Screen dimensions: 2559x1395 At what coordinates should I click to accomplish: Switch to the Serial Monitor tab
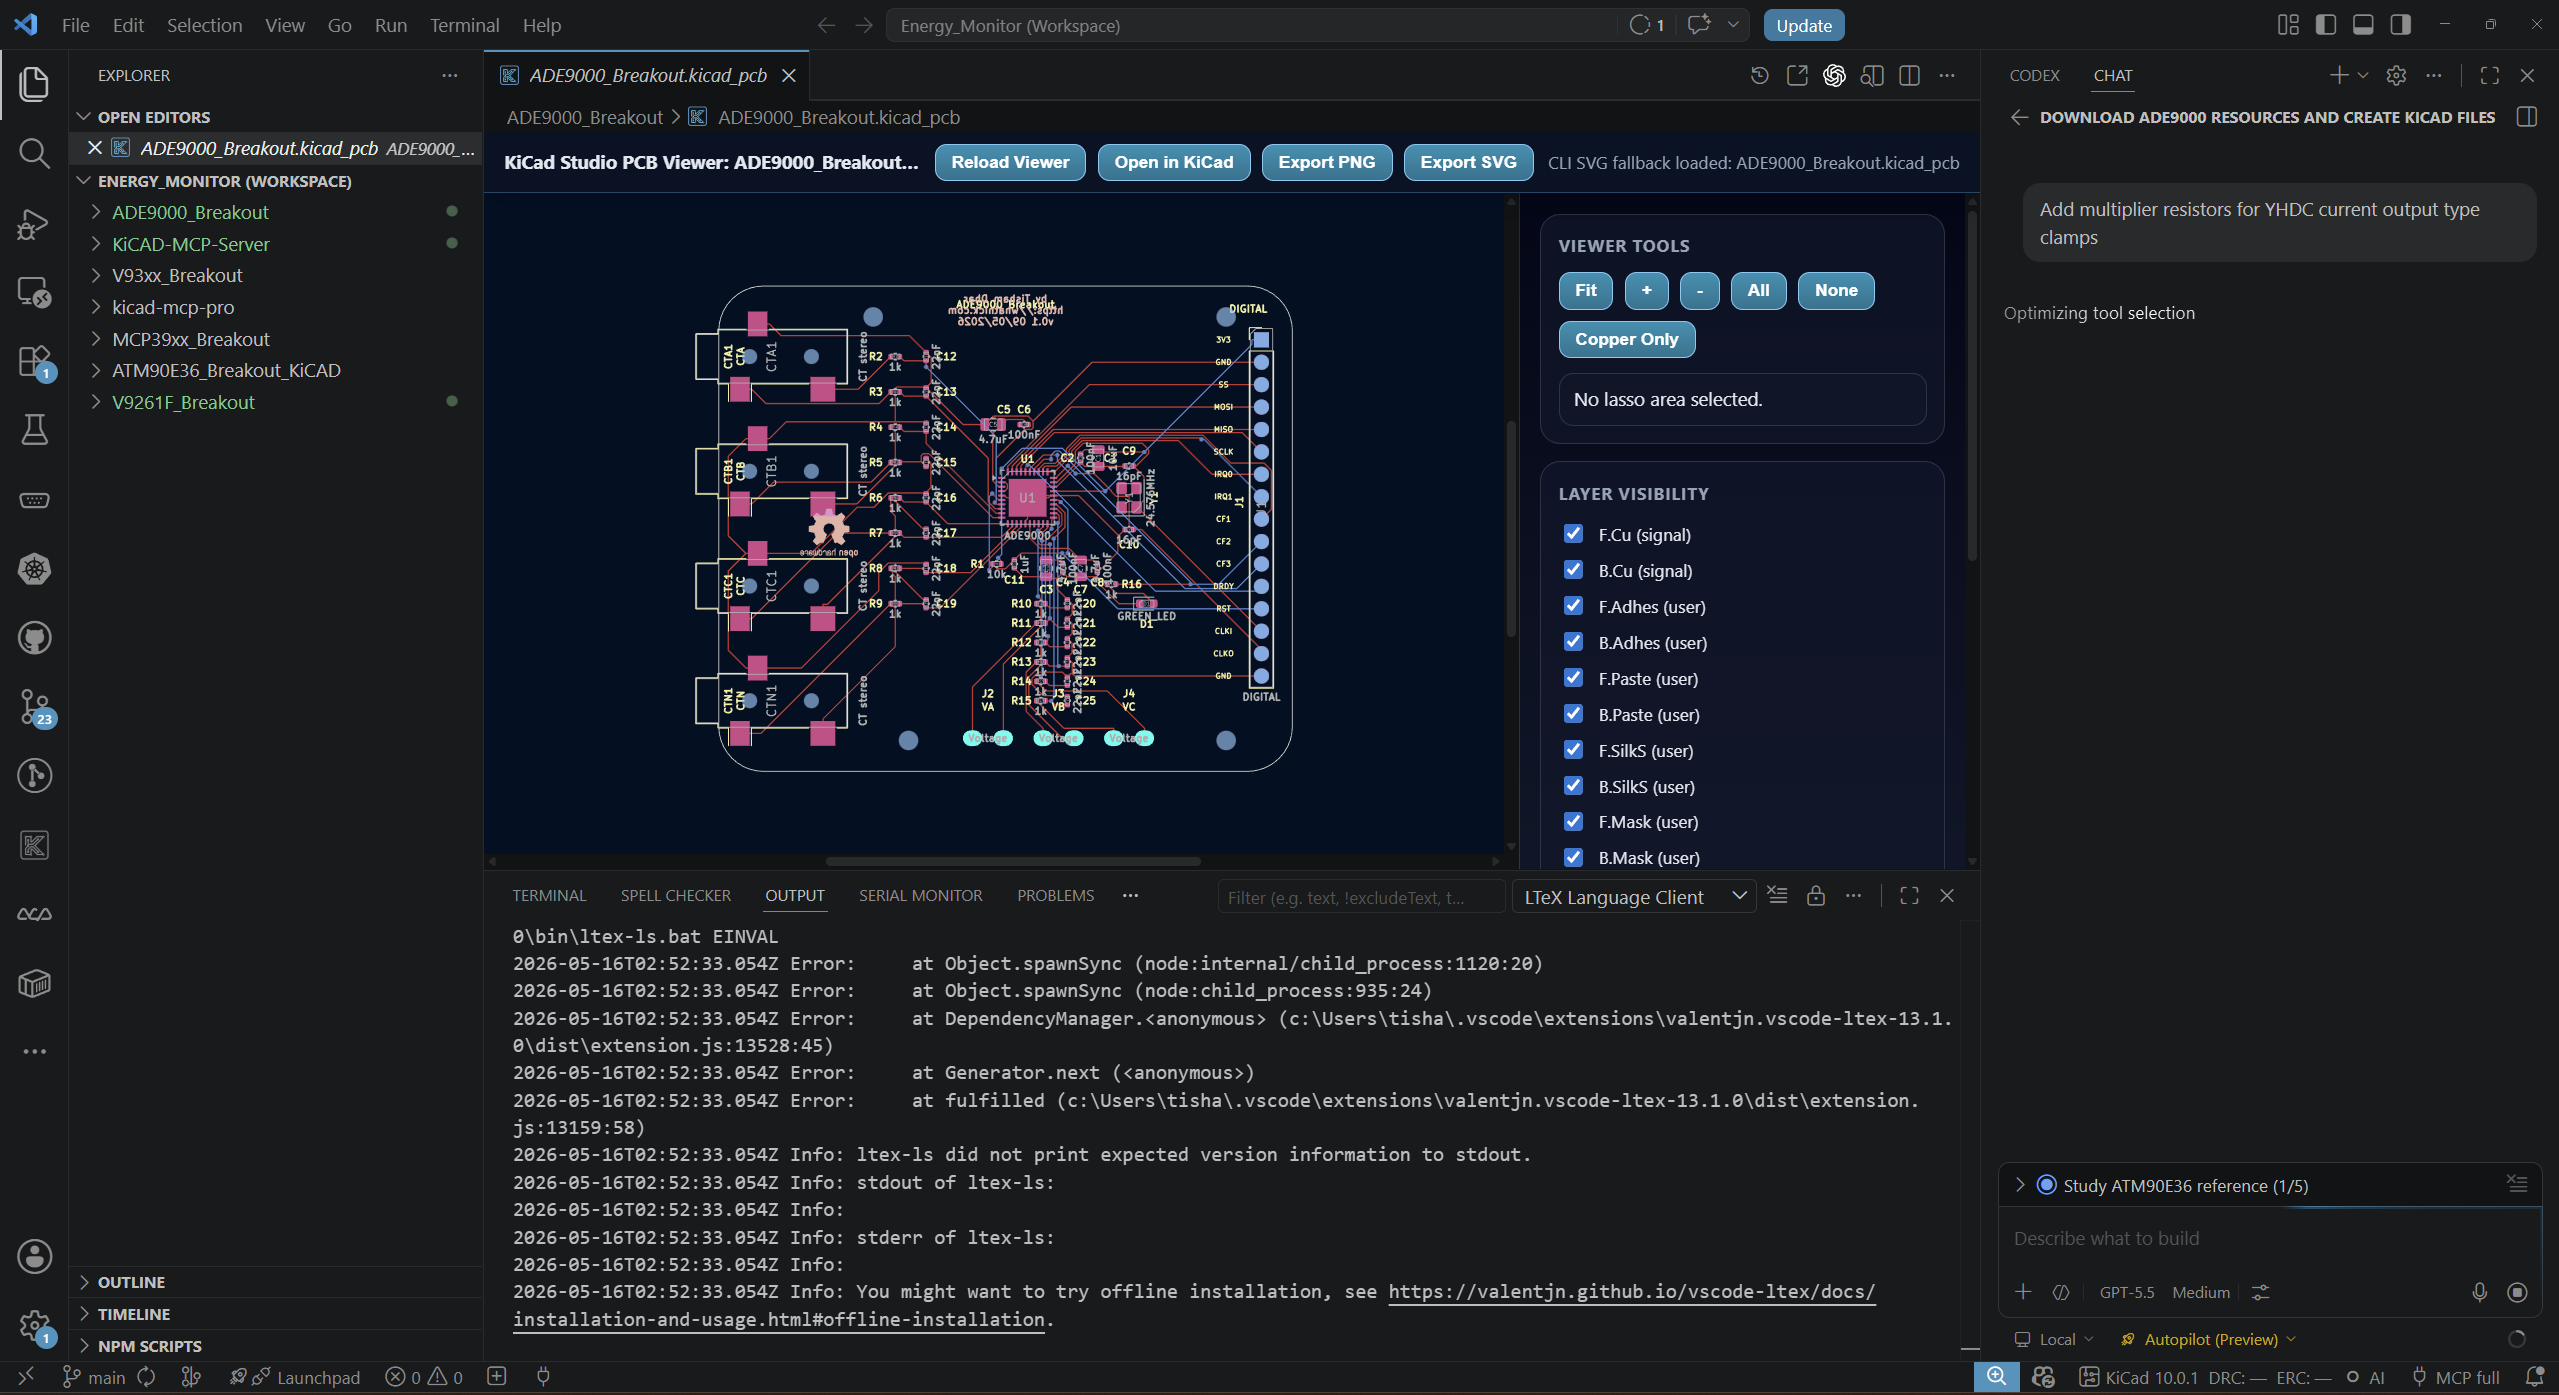point(920,896)
